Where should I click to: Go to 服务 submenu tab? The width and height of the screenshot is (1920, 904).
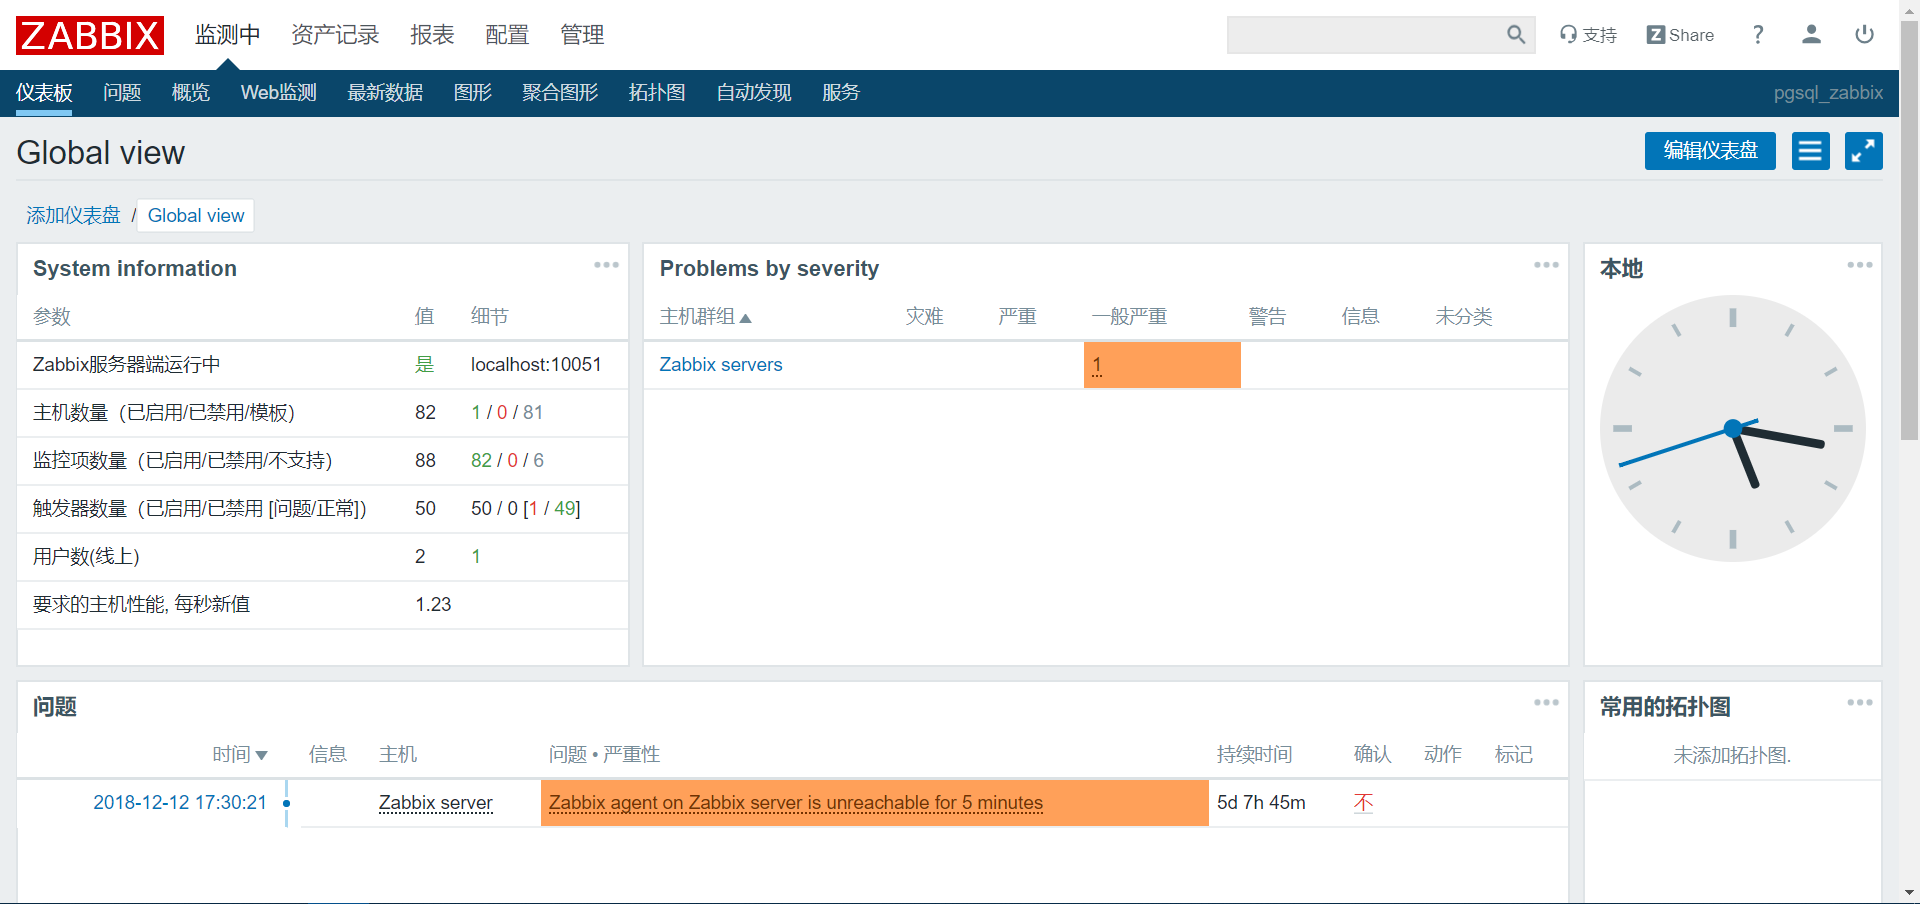point(841,93)
